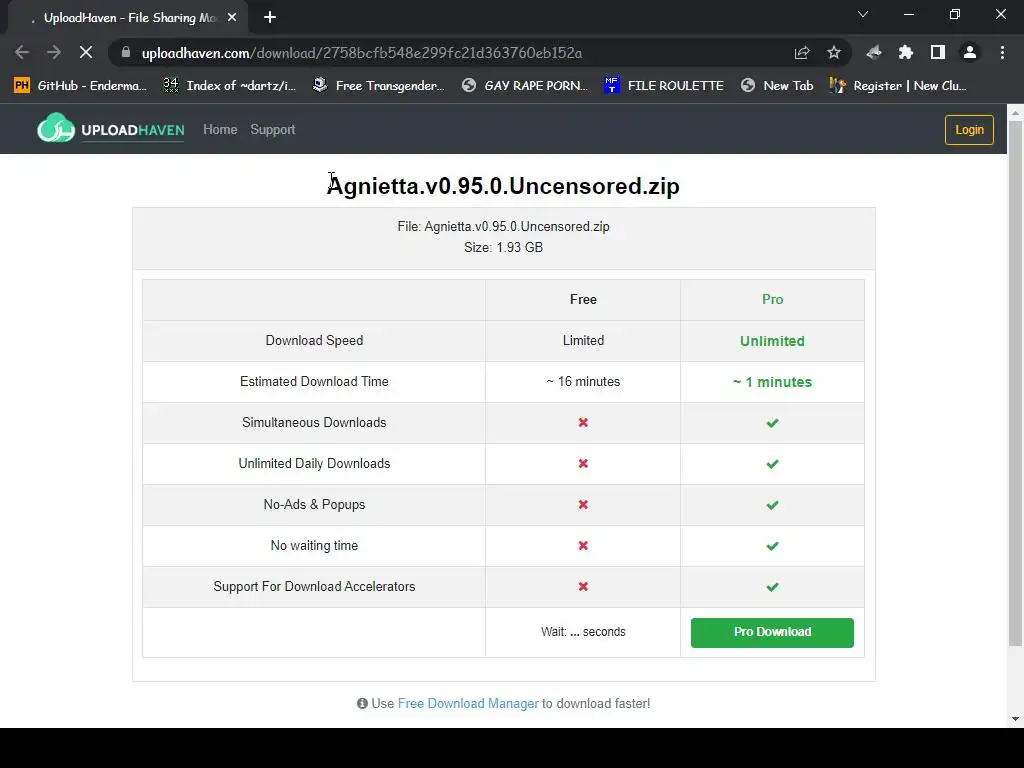Click the Estimated Download Time label

[x=314, y=381]
